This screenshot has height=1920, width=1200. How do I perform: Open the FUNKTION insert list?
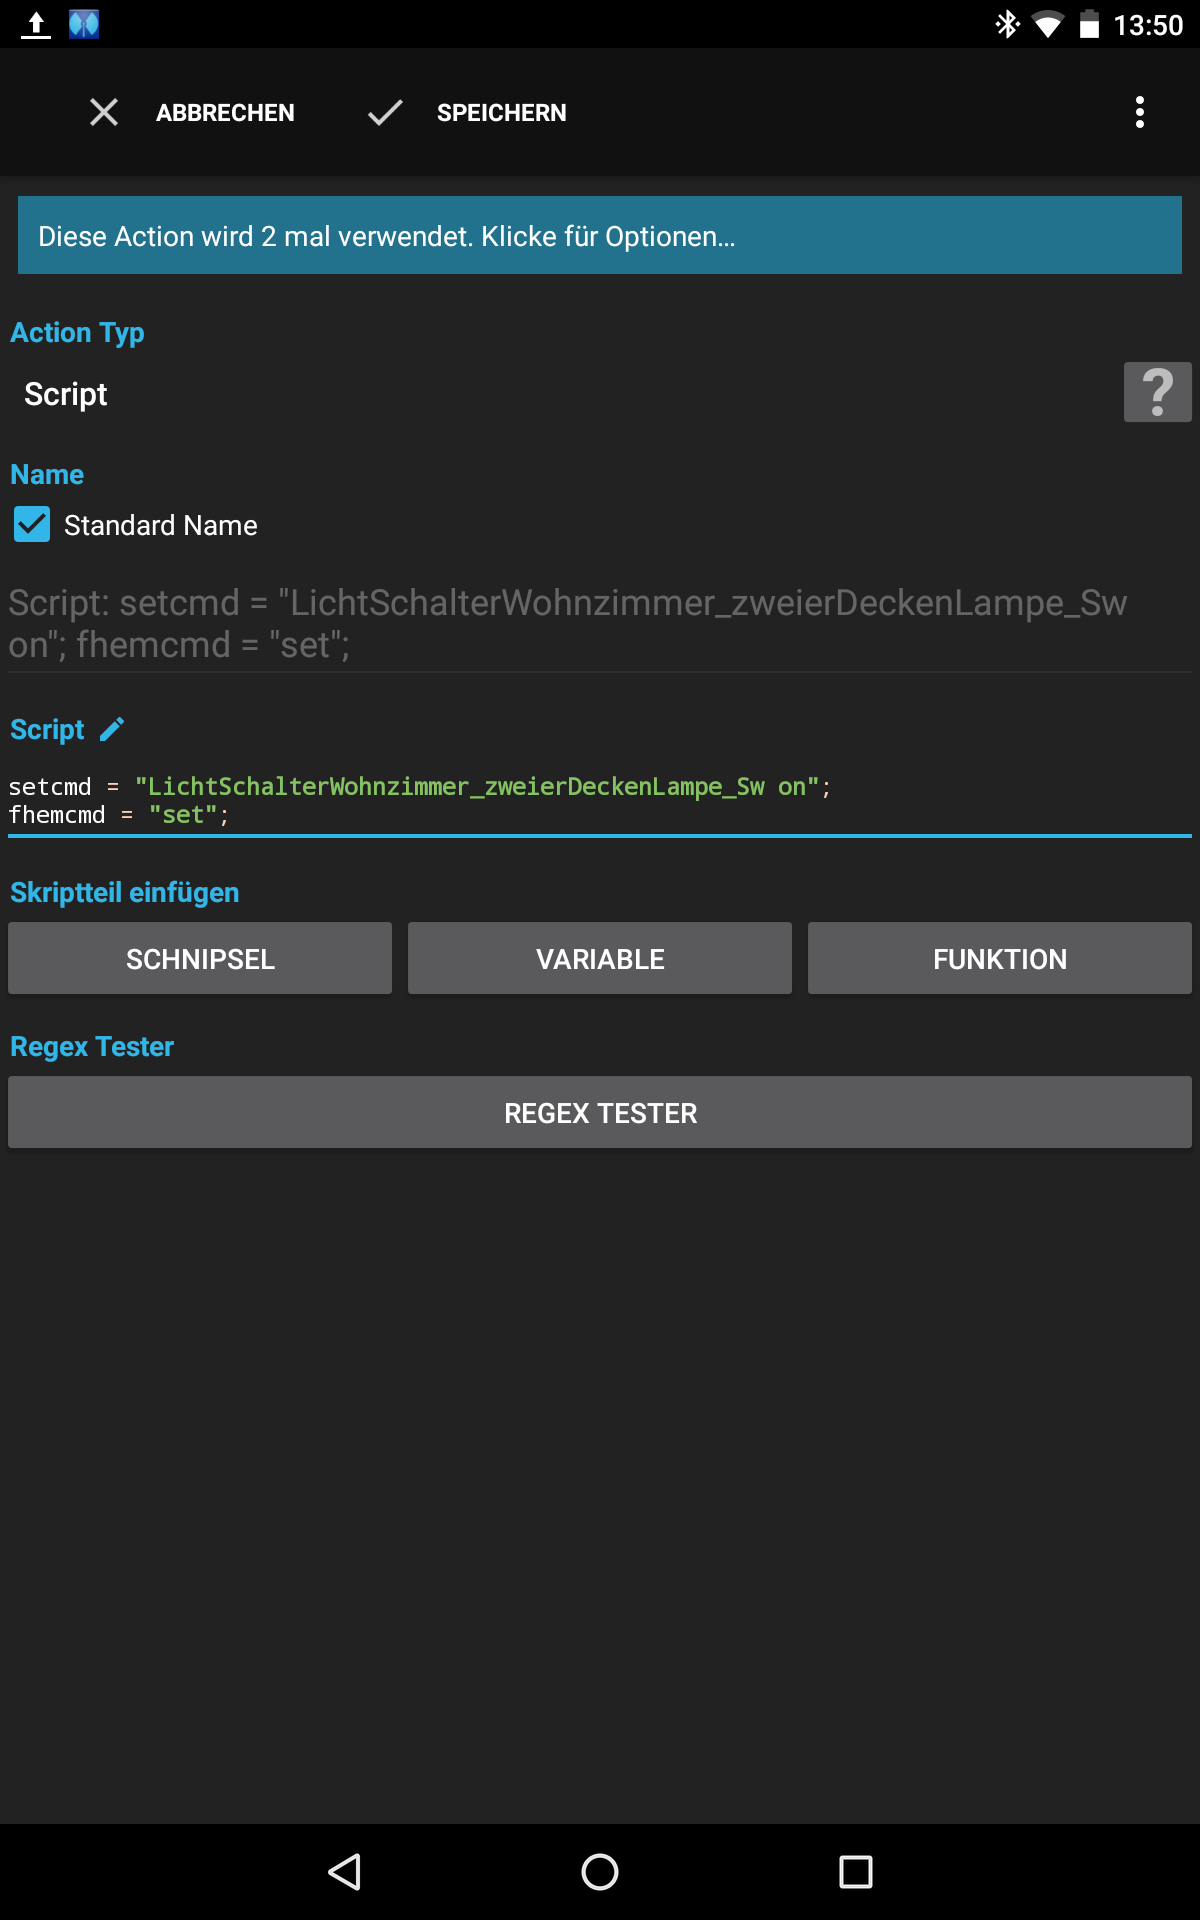pyautogui.click(x=1000, y=958)
